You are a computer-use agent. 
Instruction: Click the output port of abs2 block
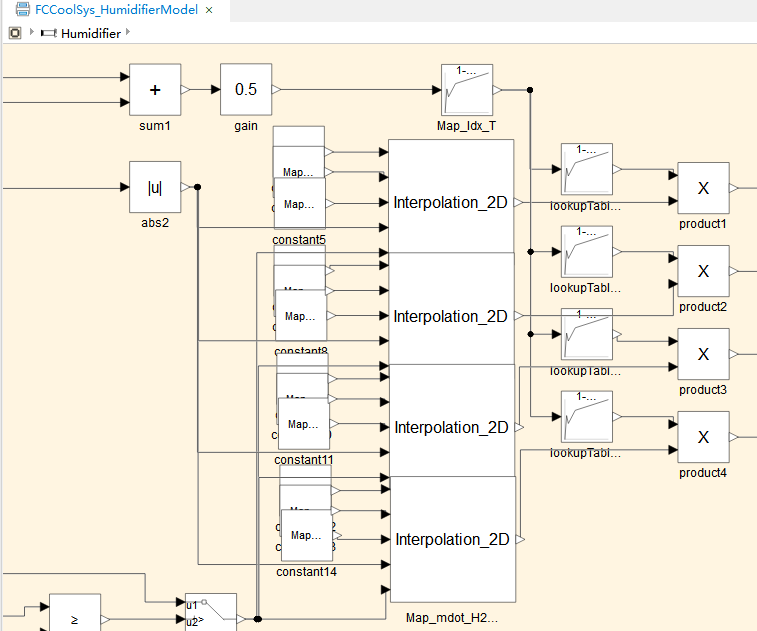185,187
